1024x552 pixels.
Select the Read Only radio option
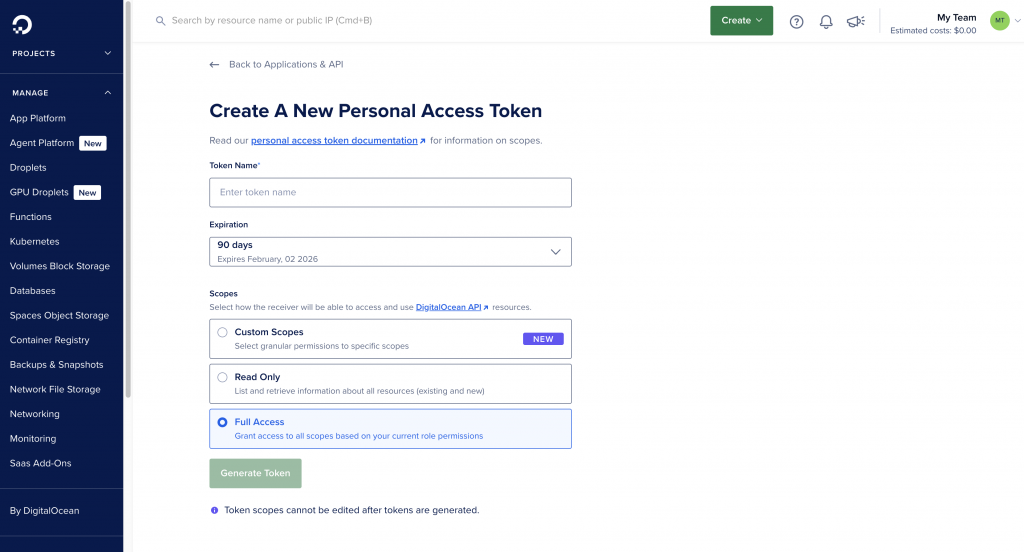tap(222, 377)
